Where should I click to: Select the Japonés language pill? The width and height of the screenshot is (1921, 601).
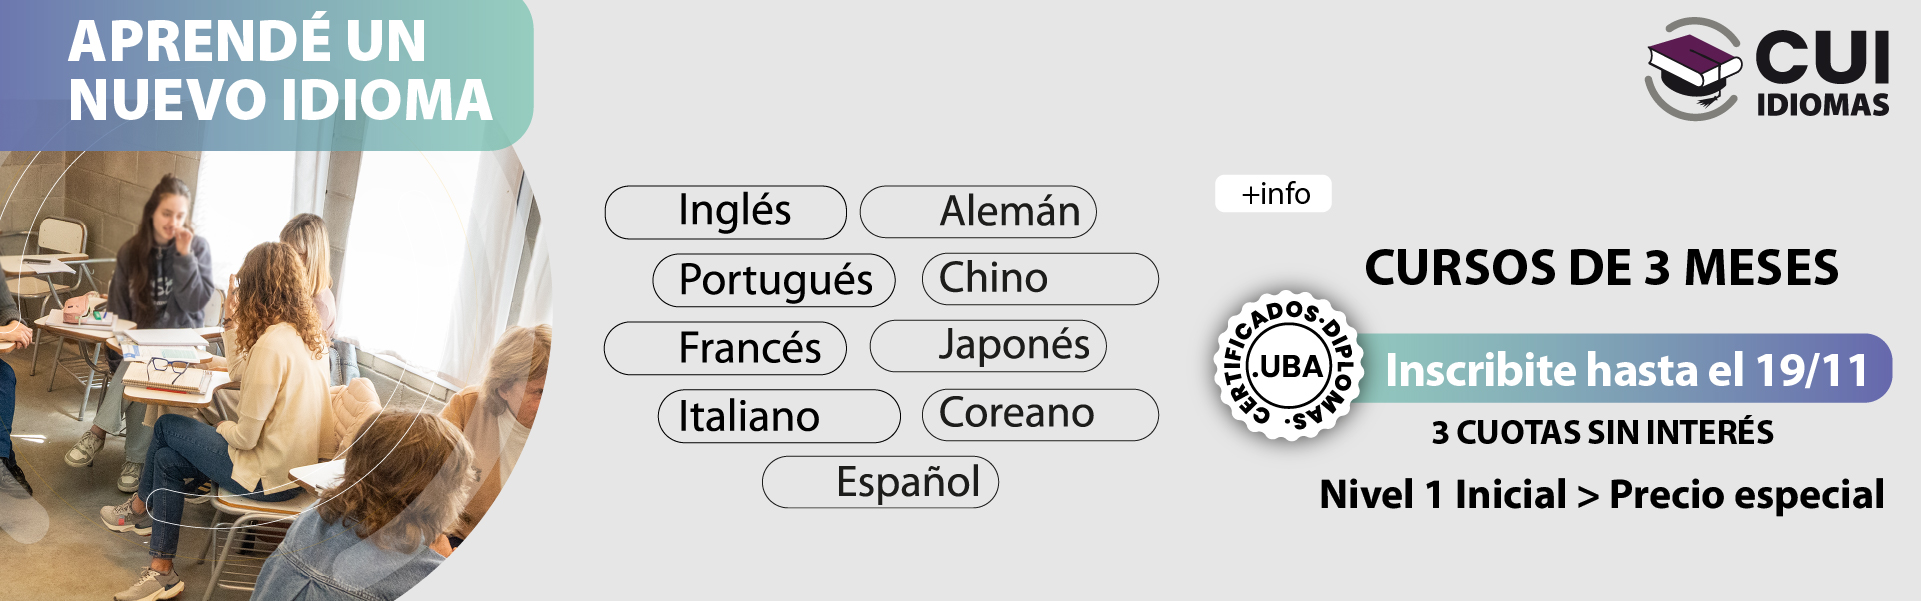point(989,346)
